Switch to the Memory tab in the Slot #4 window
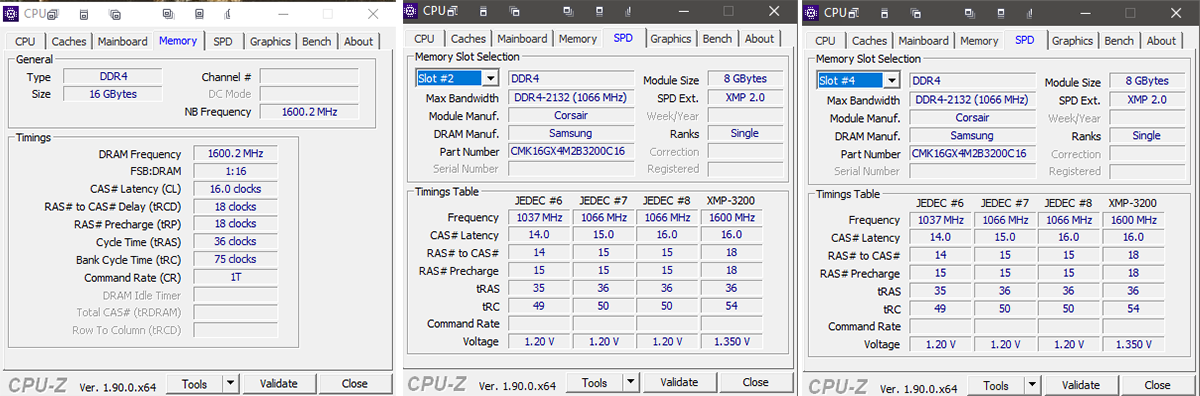 coord(979,41)
